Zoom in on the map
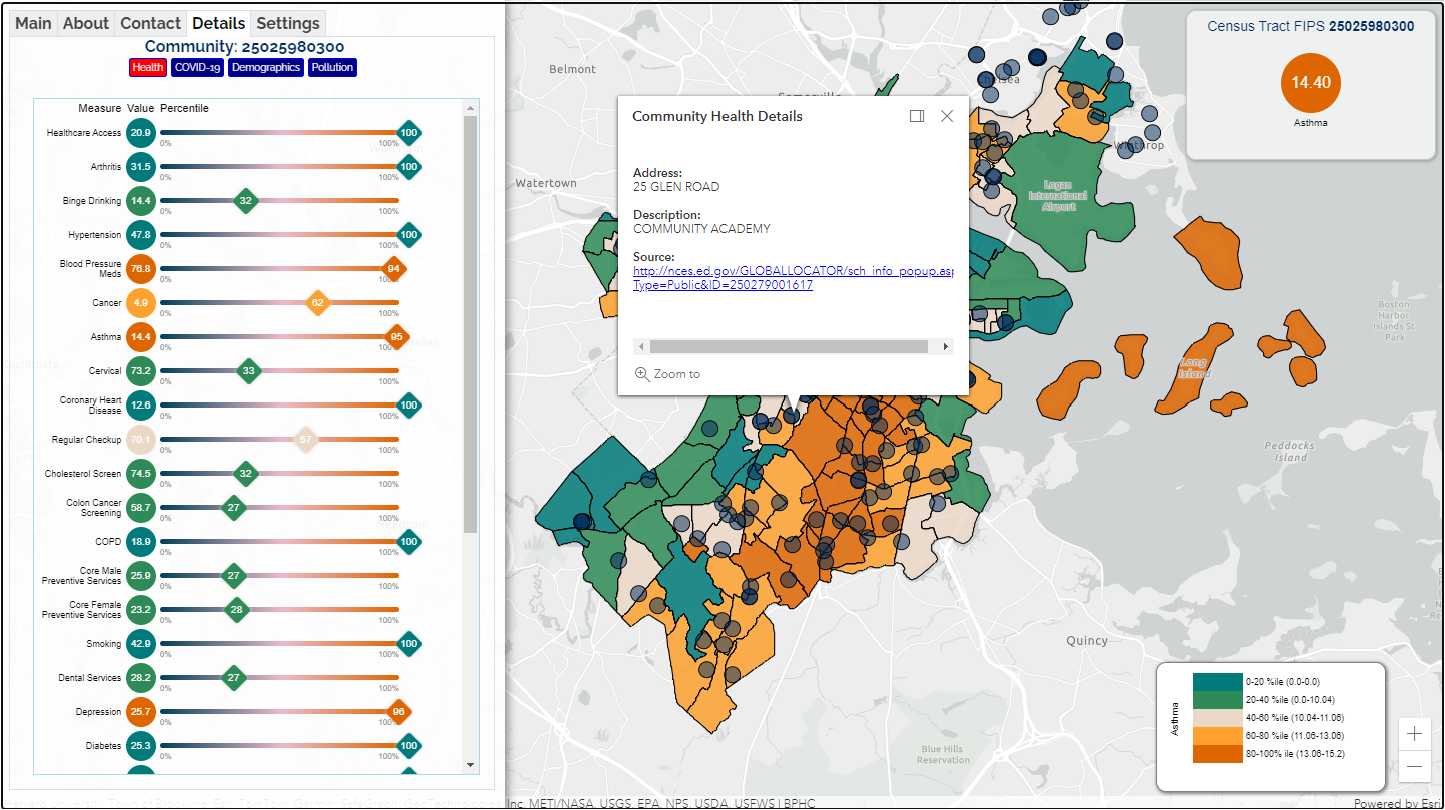Image resolution: width=1445 pixels, height=810 pixels. [x=1414, y=734]
